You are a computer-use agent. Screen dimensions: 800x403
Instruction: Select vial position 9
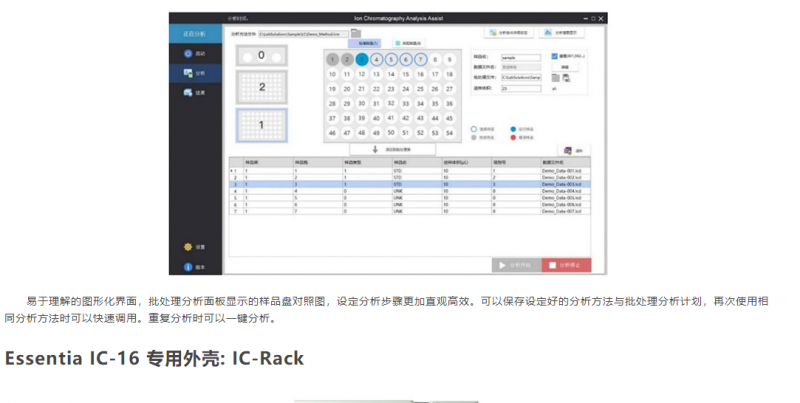449,60
